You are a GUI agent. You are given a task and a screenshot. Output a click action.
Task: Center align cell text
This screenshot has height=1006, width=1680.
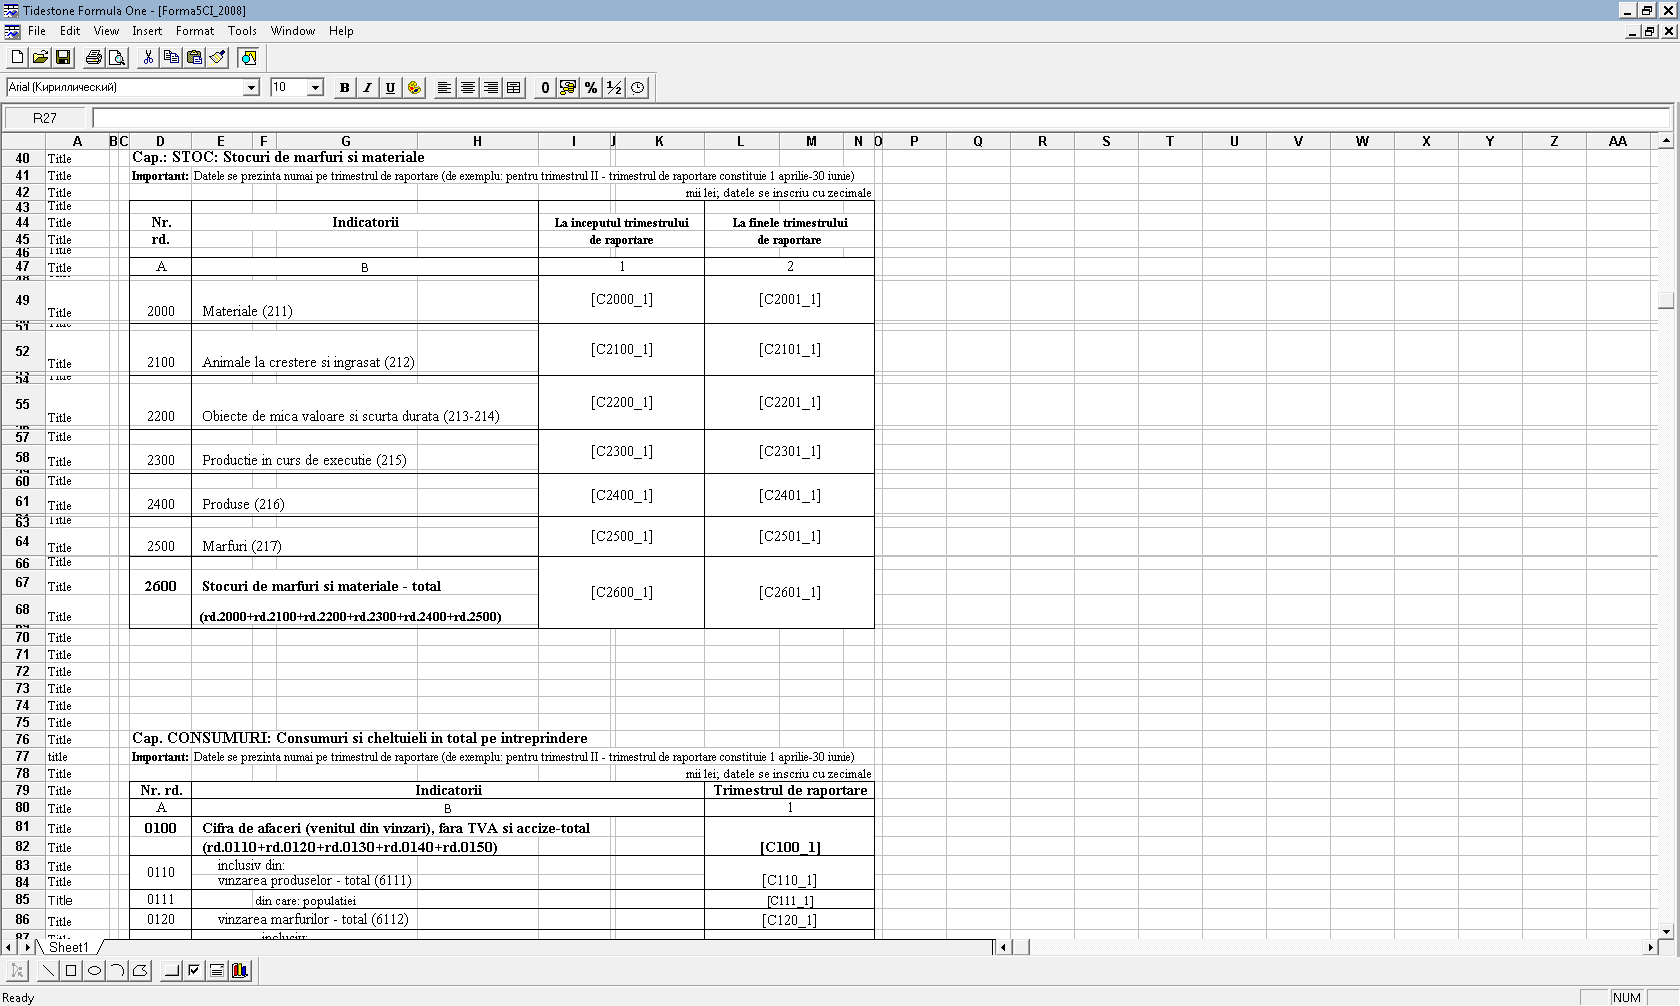pos(467,88)
